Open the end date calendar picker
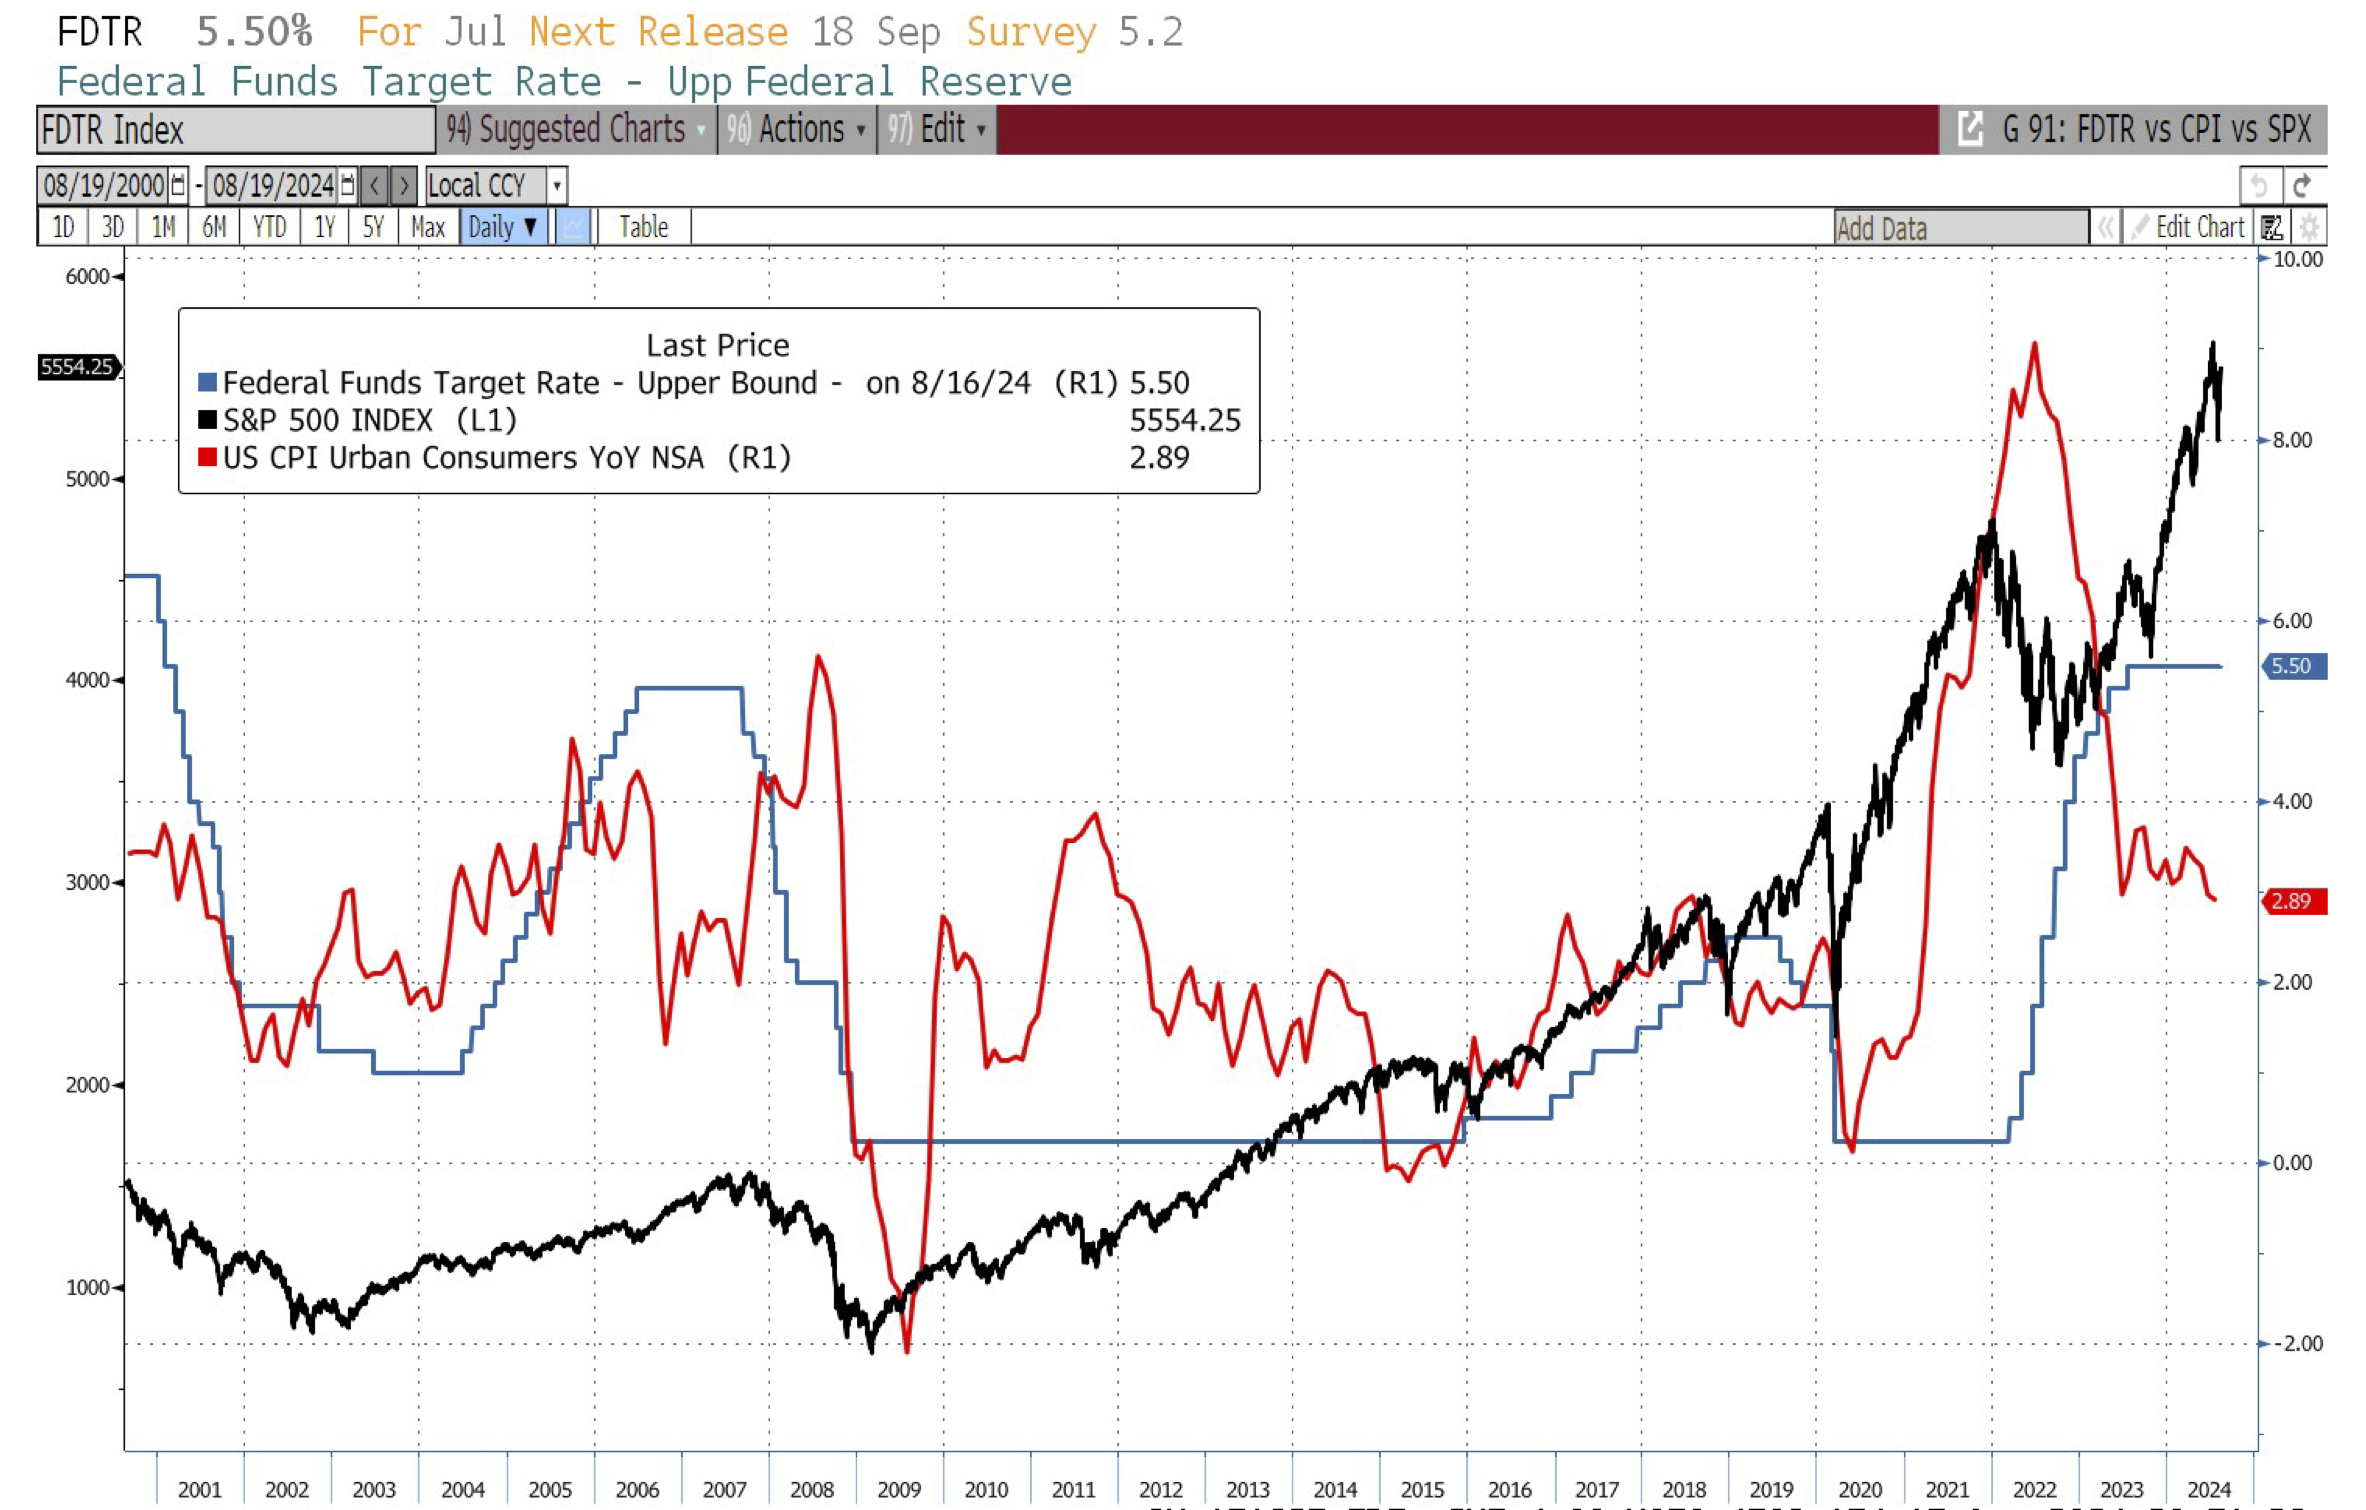The height and width of the screenshot is (1510, 2366). (x=347, y=185)
